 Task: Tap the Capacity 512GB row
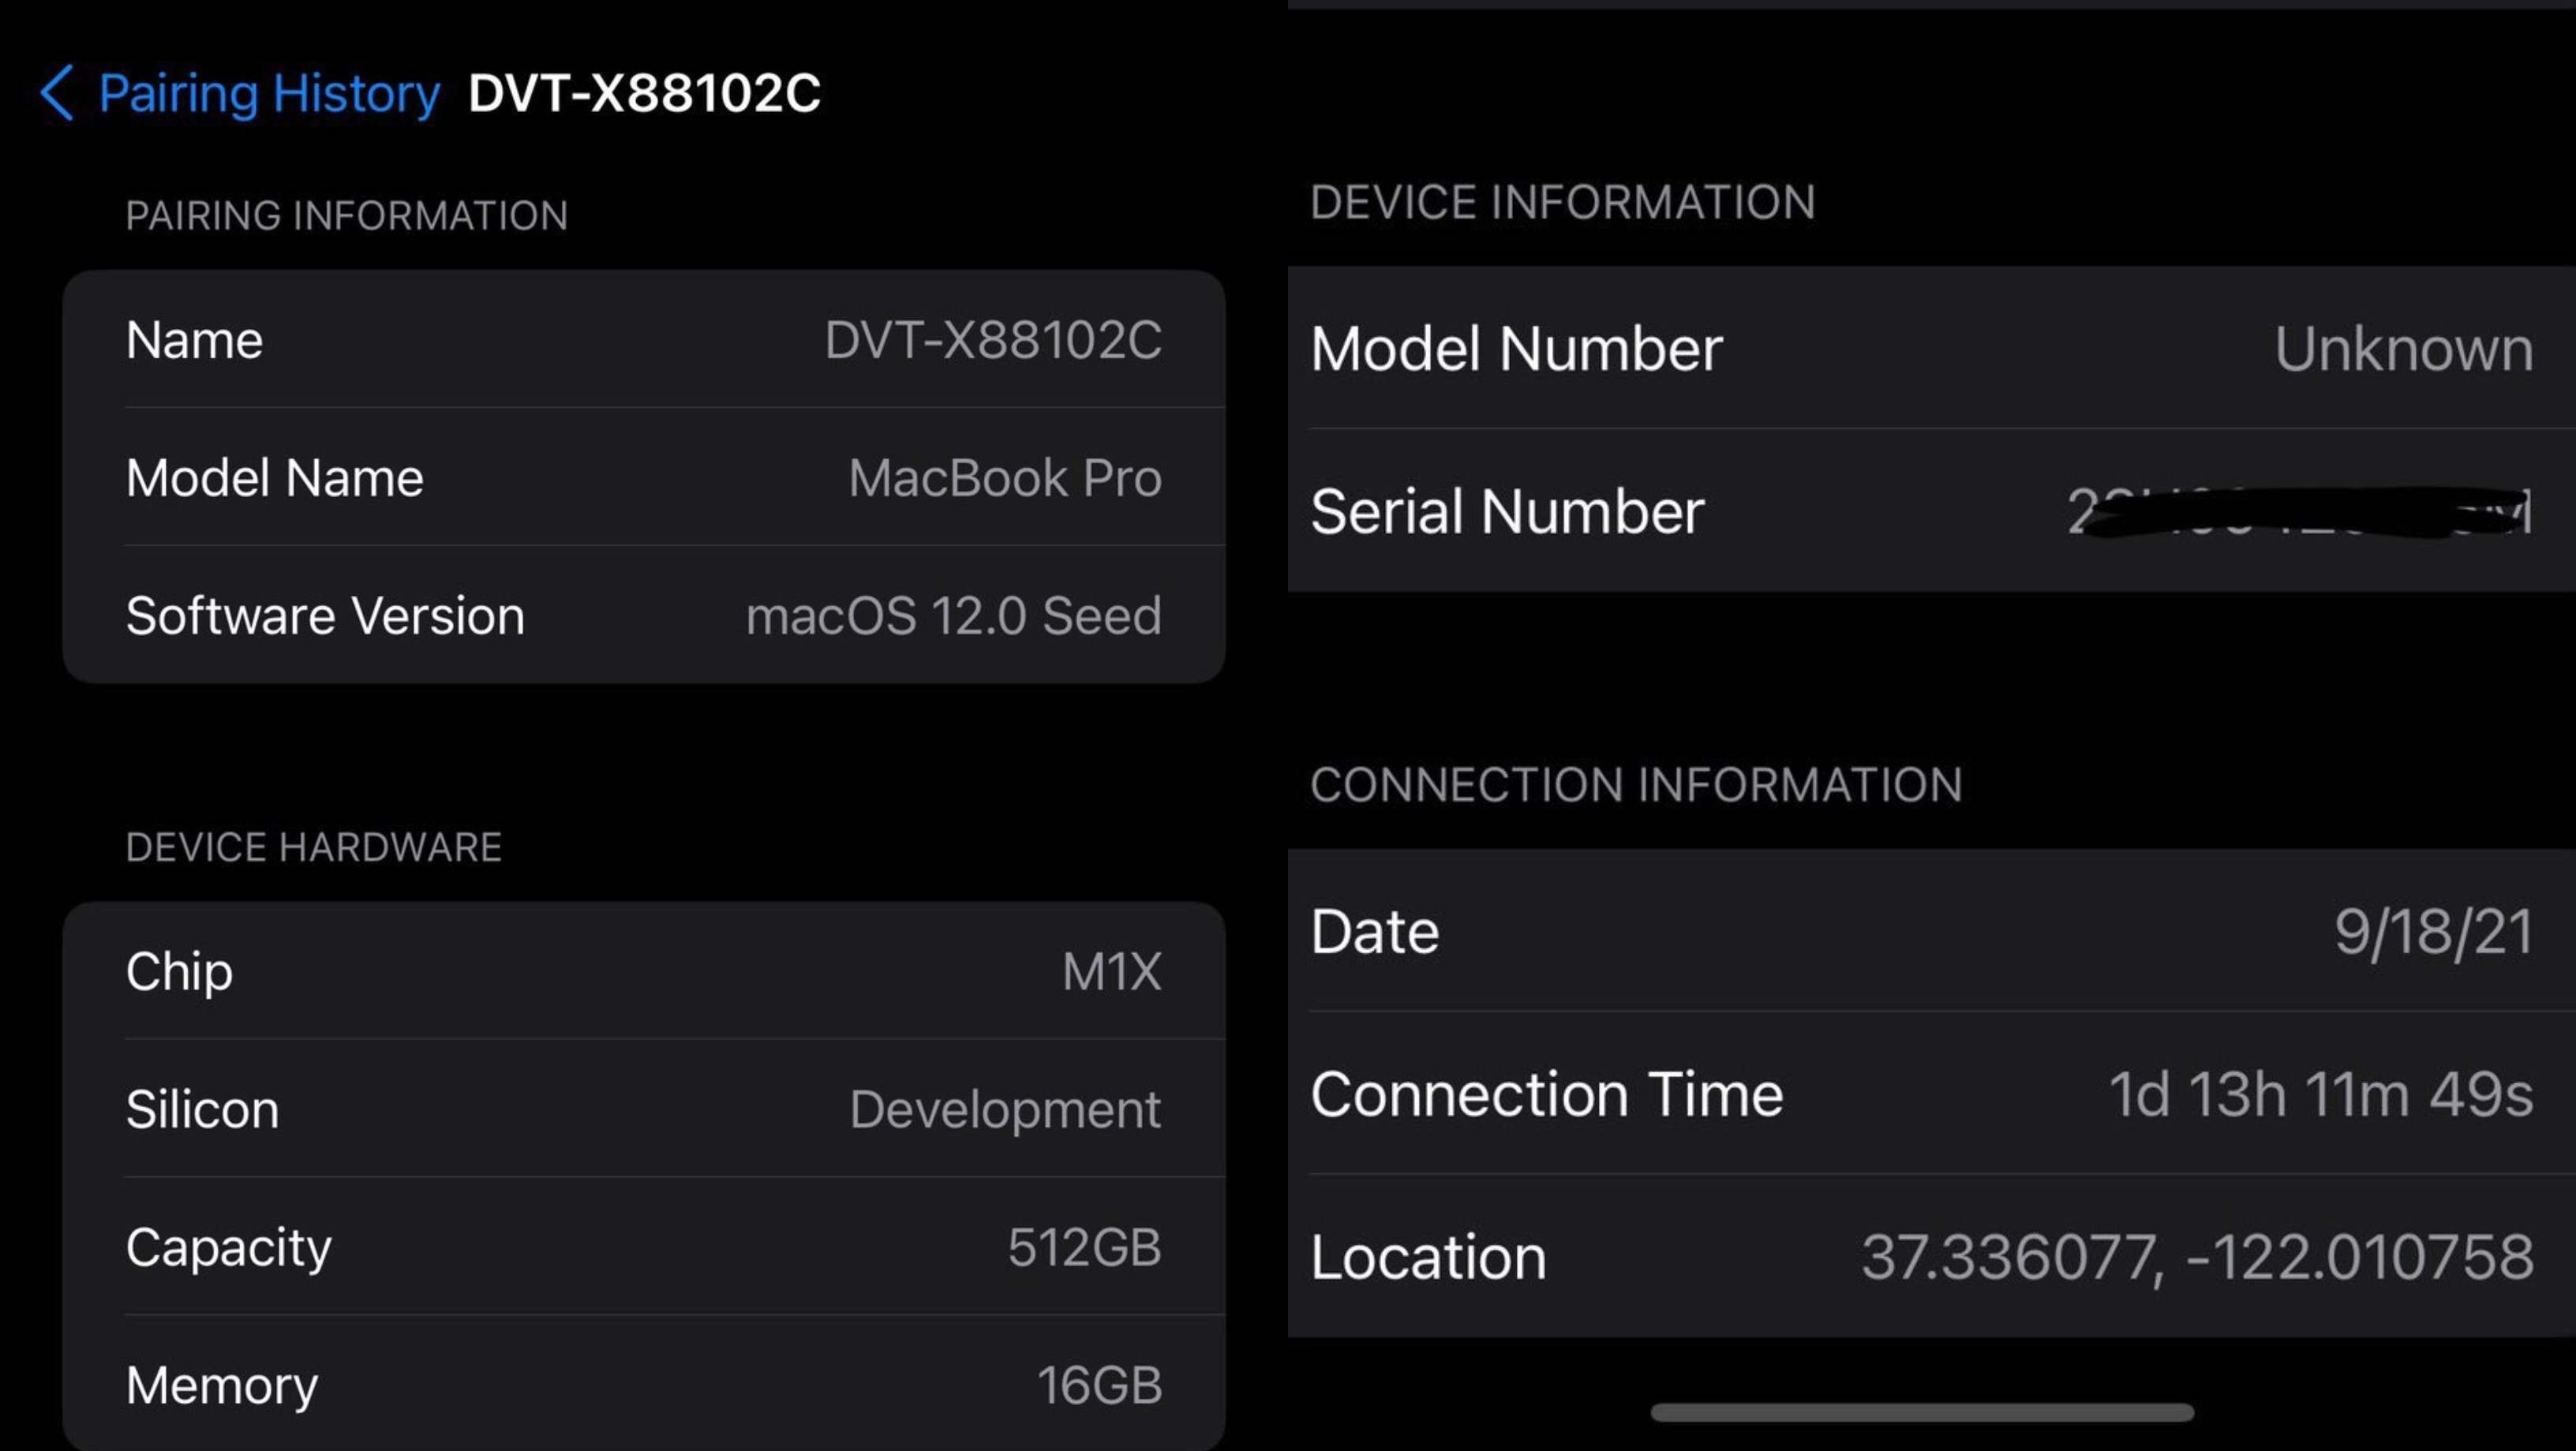643,1247
